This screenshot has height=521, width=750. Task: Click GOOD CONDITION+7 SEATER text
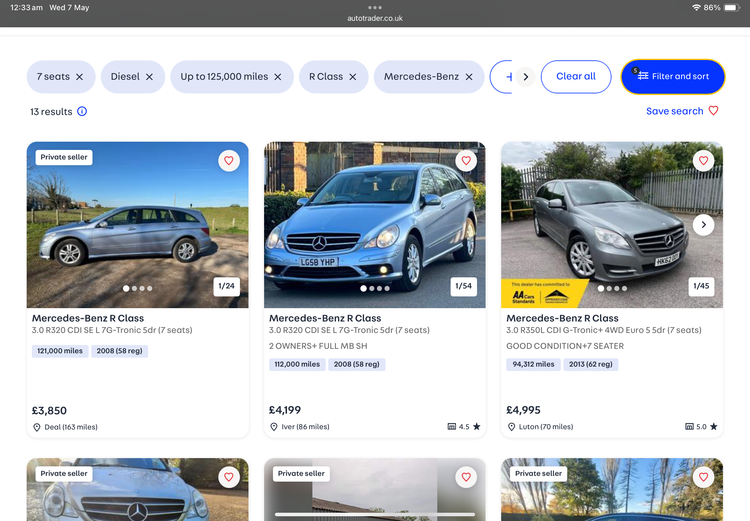click(x=565, y=346)
